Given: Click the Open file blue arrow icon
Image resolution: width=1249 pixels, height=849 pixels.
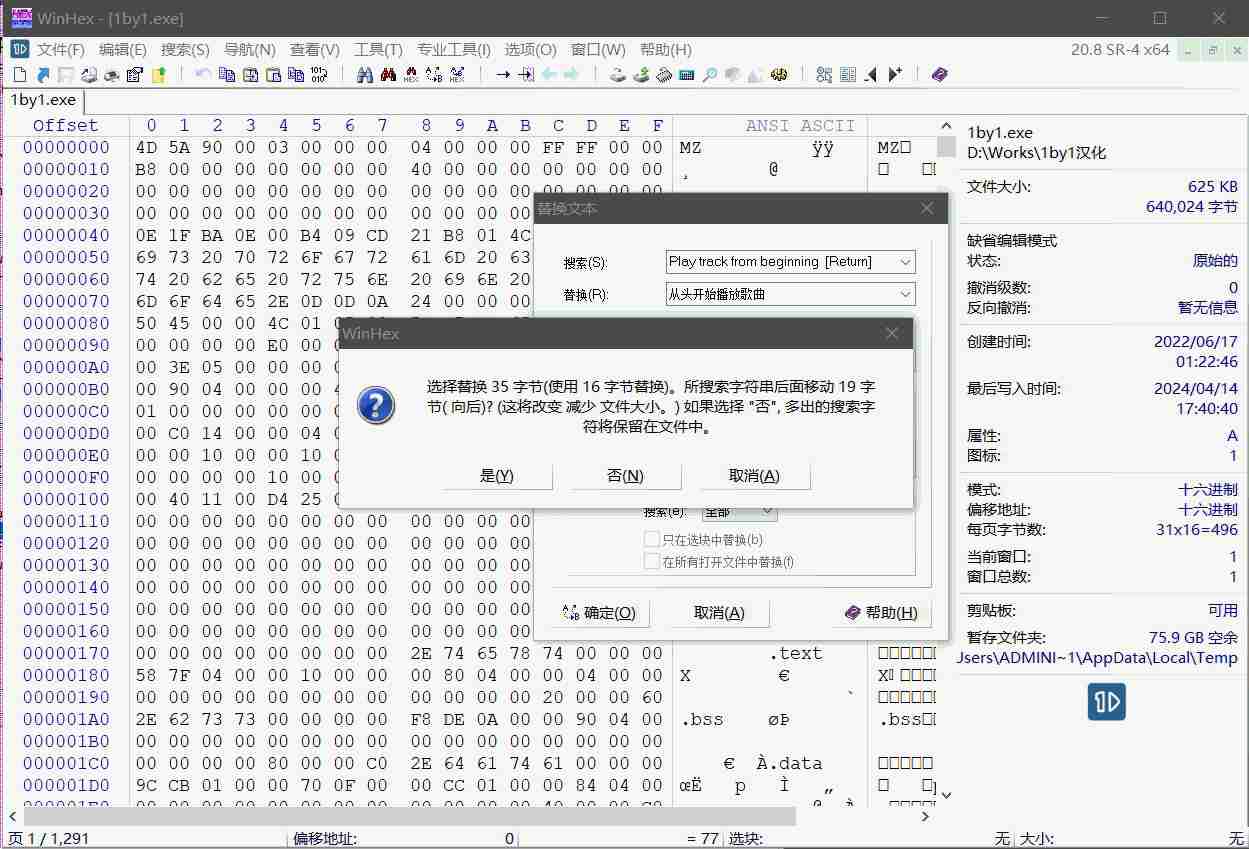Looking at the screenshot, I should point(43,75).
